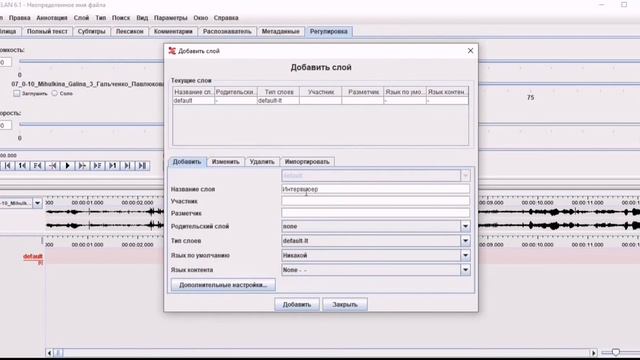Image resolution: width=640 pixels, height=360 pixels.
Task: Click the Название слоя input field
Action: [375, 189]
